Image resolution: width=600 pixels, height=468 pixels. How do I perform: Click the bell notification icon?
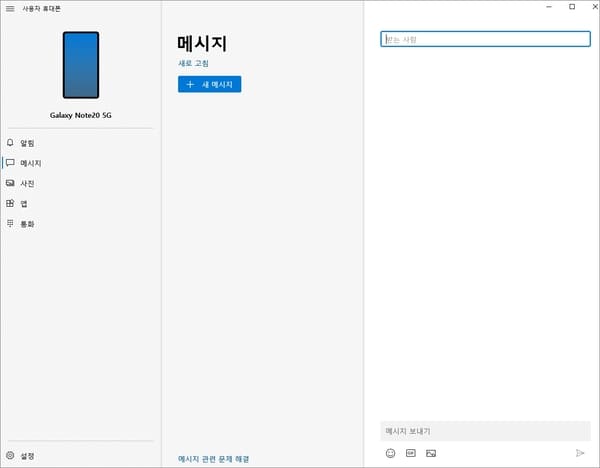10,143
